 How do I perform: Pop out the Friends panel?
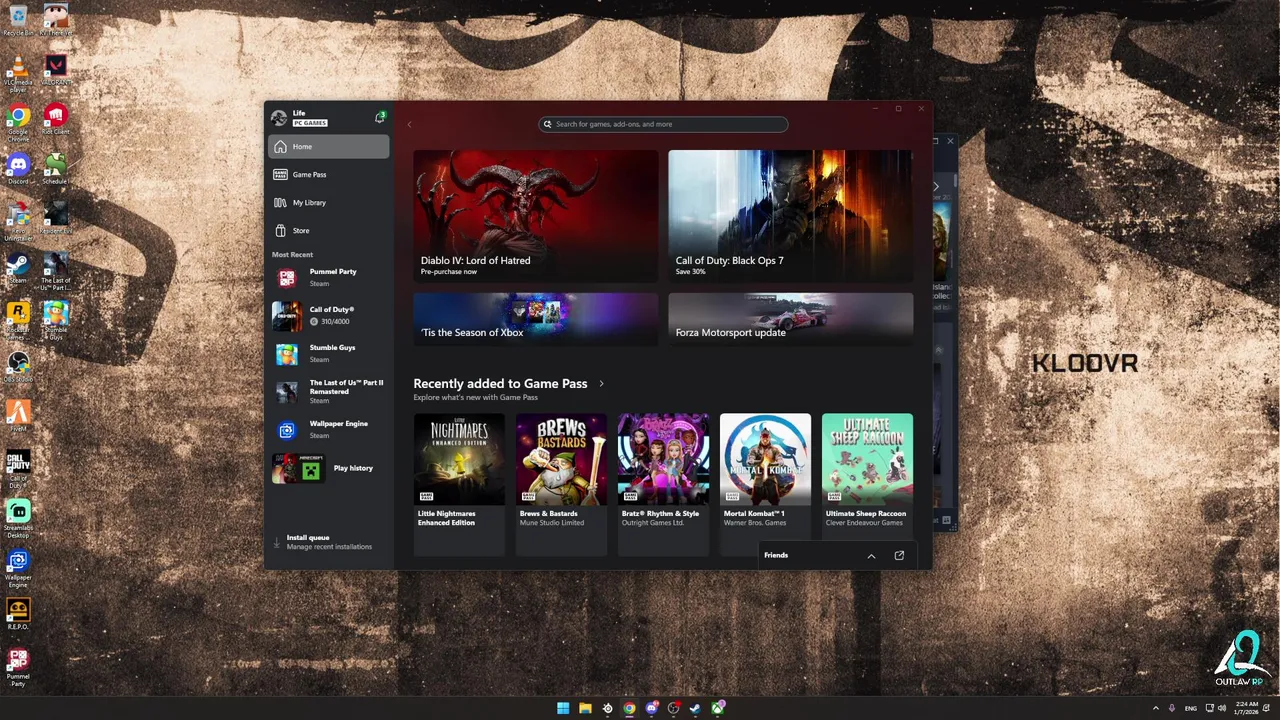(x=899, y=556)
